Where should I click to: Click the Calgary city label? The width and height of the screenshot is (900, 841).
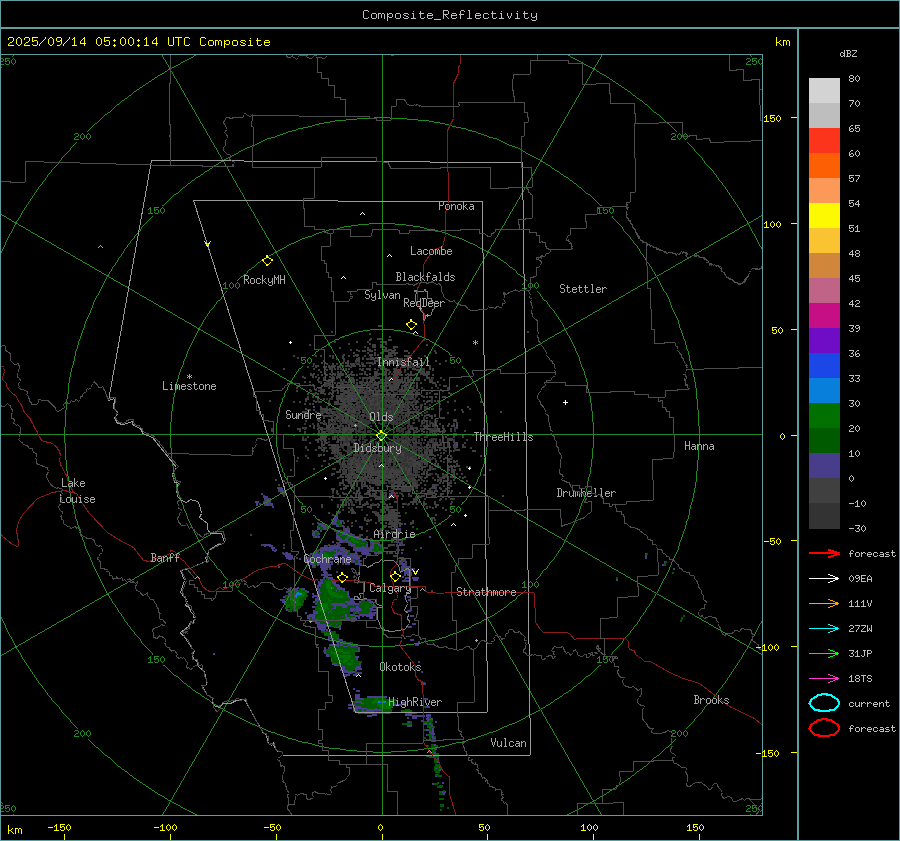390,588
